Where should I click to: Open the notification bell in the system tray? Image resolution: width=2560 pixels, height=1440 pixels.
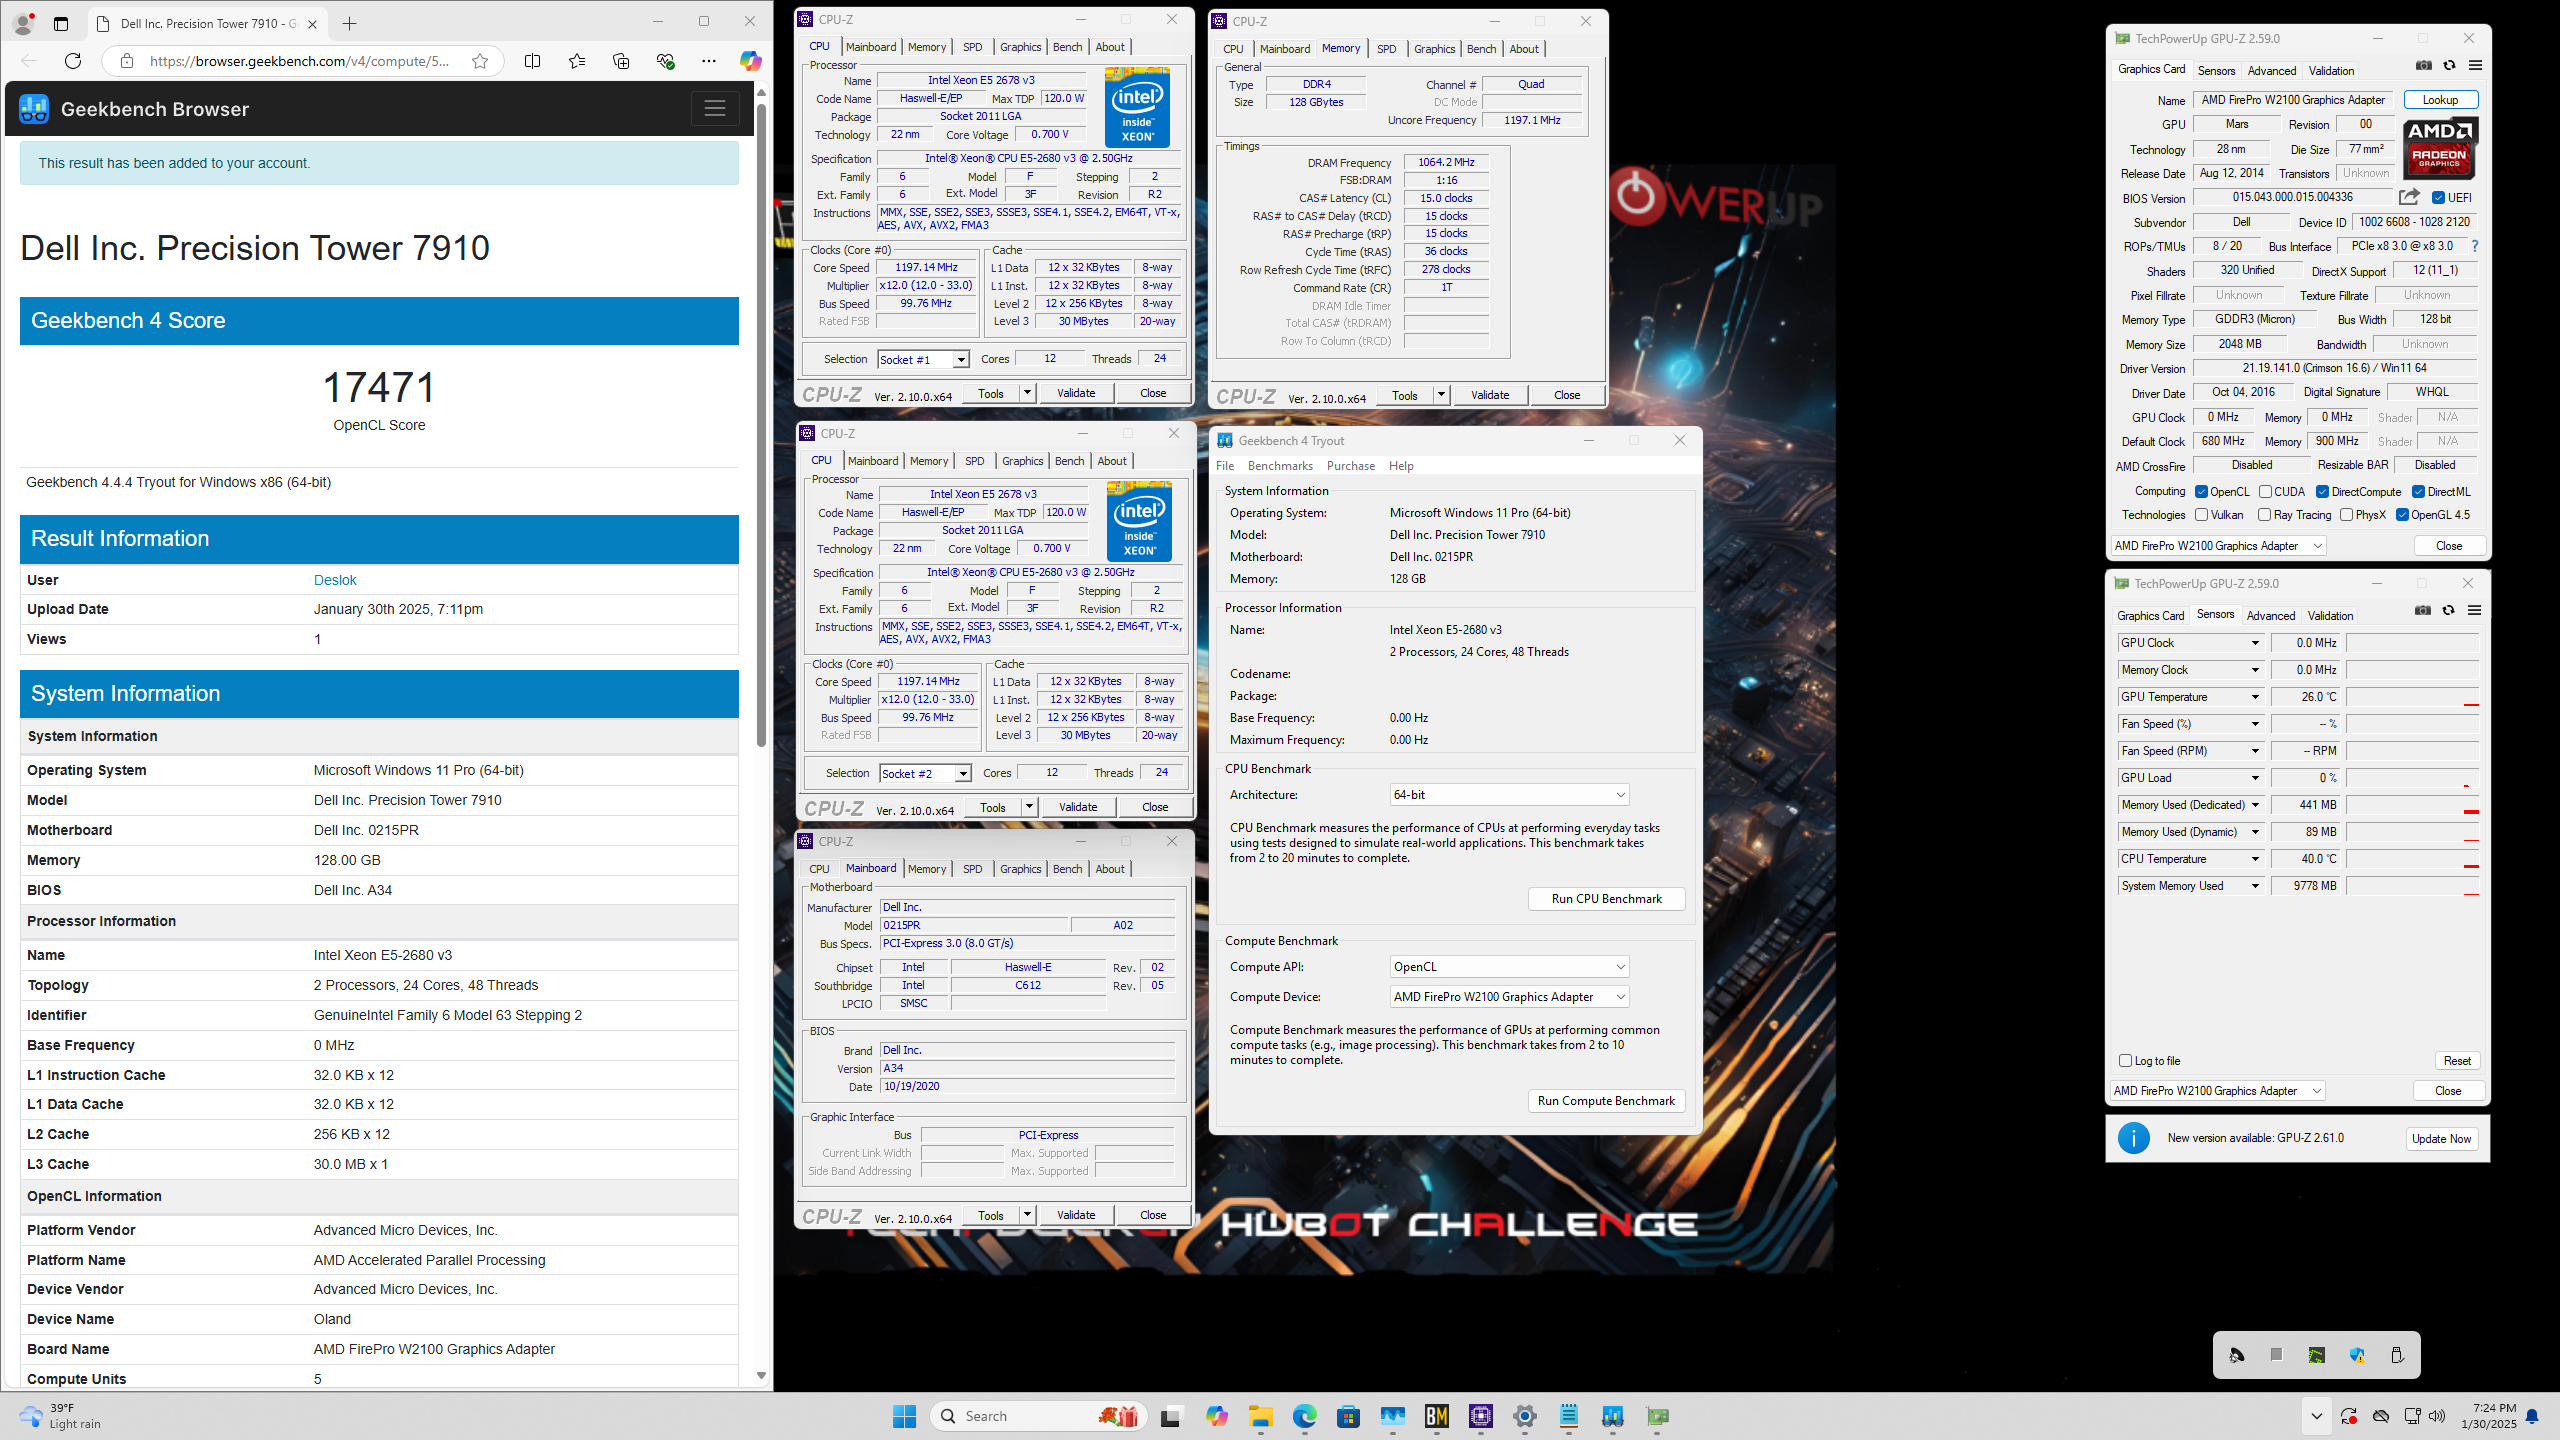click(x=2532, y=1416)
